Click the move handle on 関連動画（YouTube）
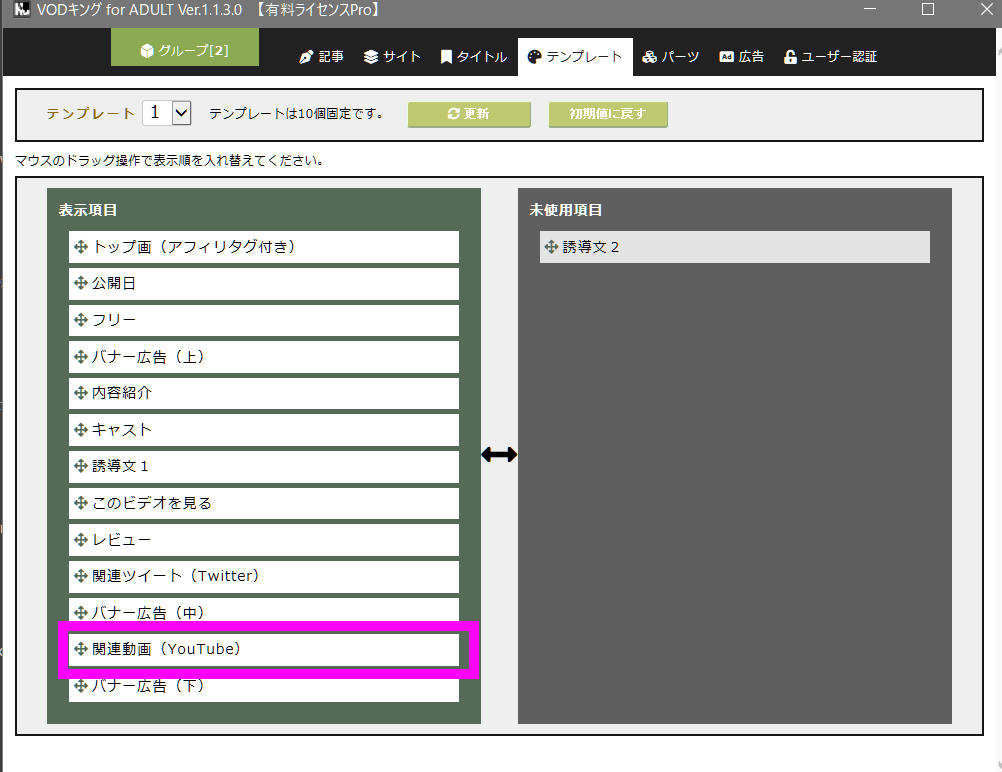 click(x=81, y=649)
